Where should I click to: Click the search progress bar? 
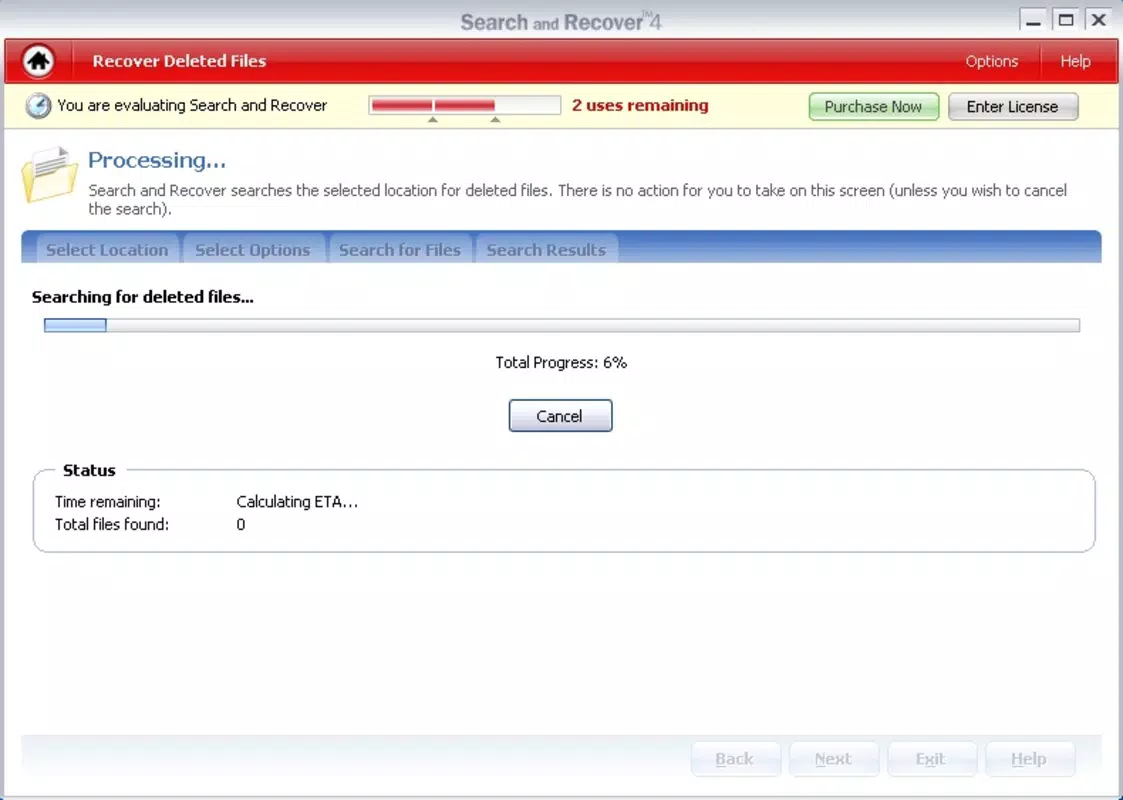coord(562,325)
